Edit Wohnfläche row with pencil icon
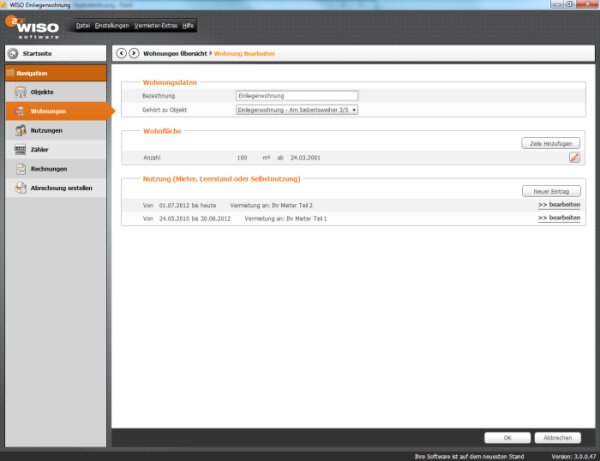This screenshot has height=461, width=600. click(574, 157)
